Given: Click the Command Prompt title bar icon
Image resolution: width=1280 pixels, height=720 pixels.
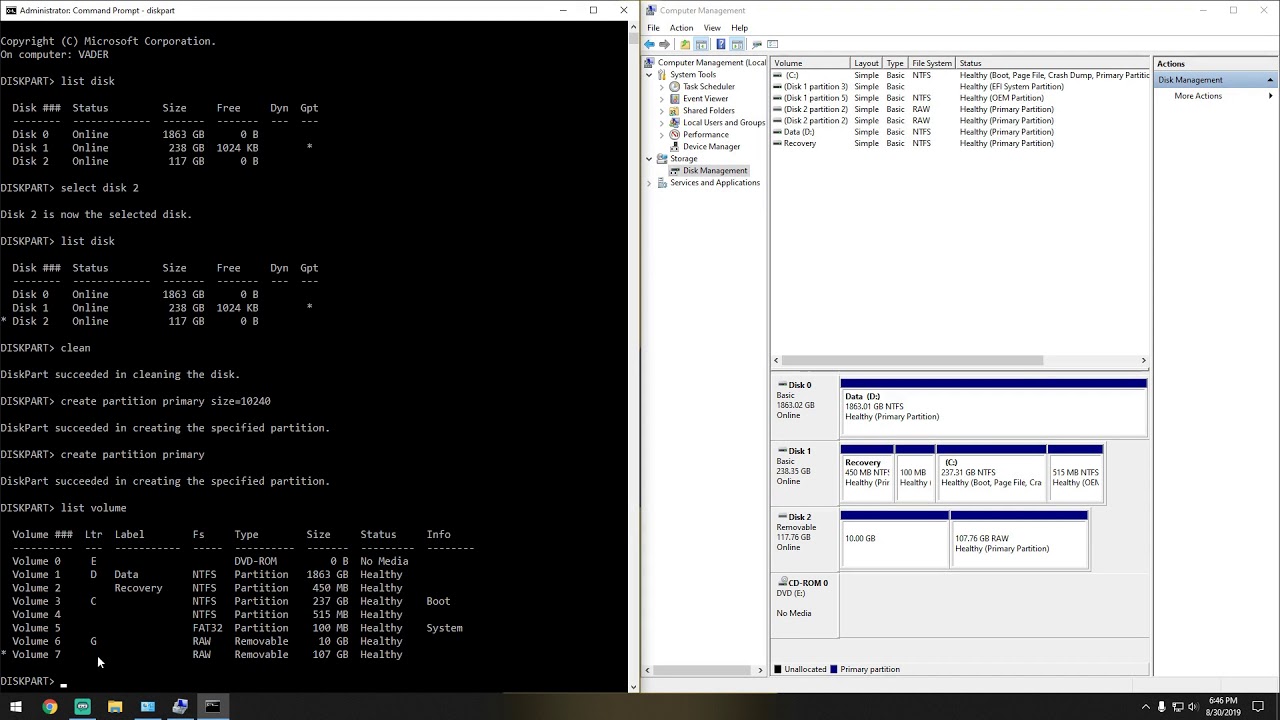Looking at the screenshot, I should (10, 10).
